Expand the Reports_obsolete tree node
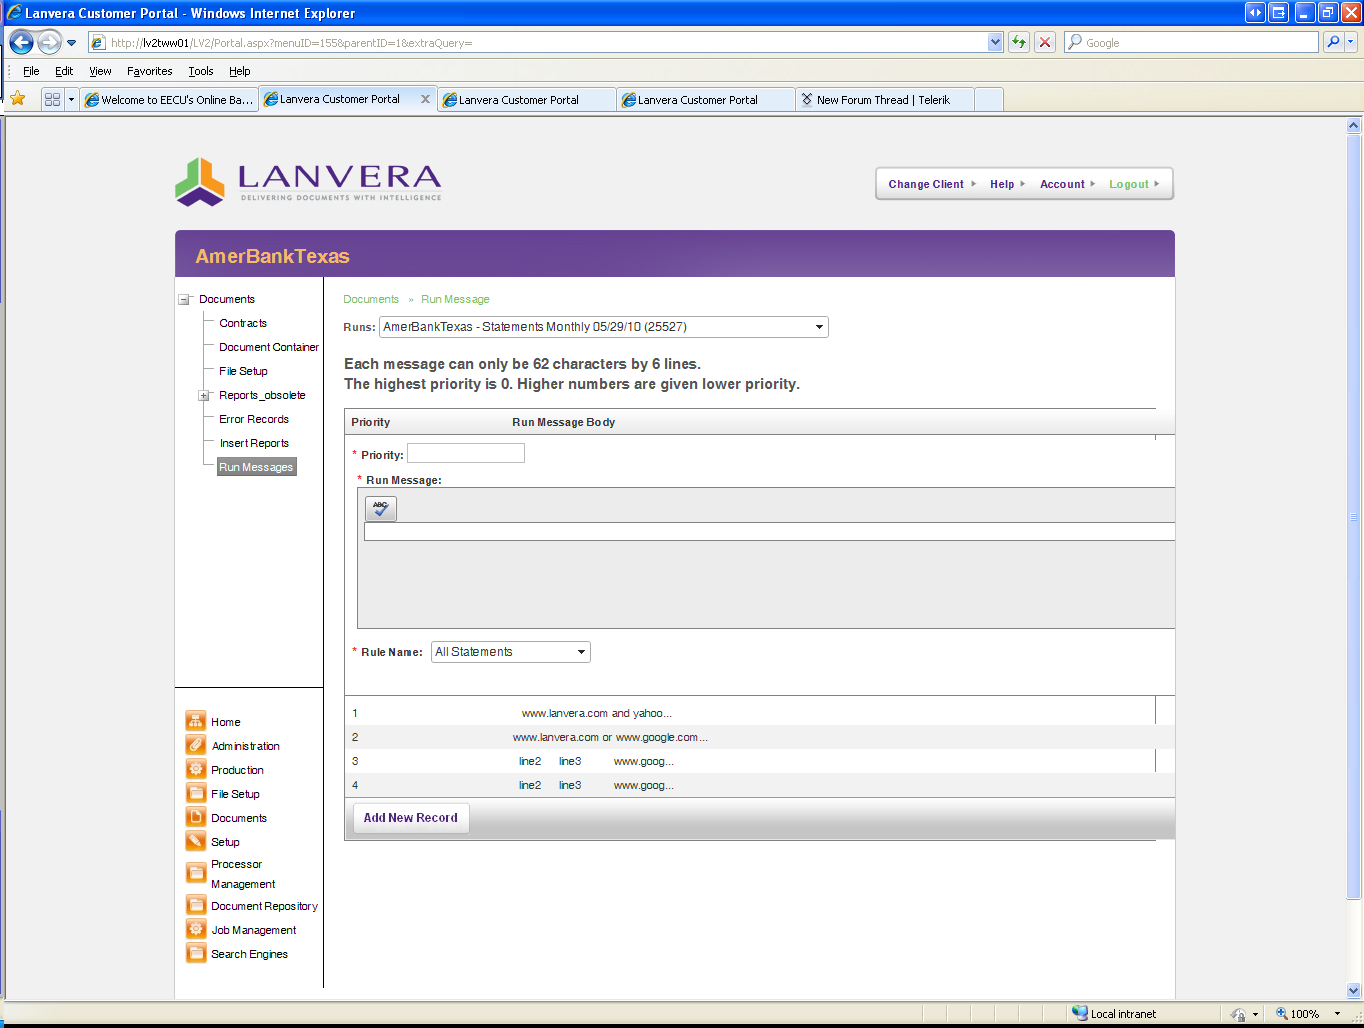Viewport: 1364px width, 1028px height. pyautogui.click(x=204, y=395)
